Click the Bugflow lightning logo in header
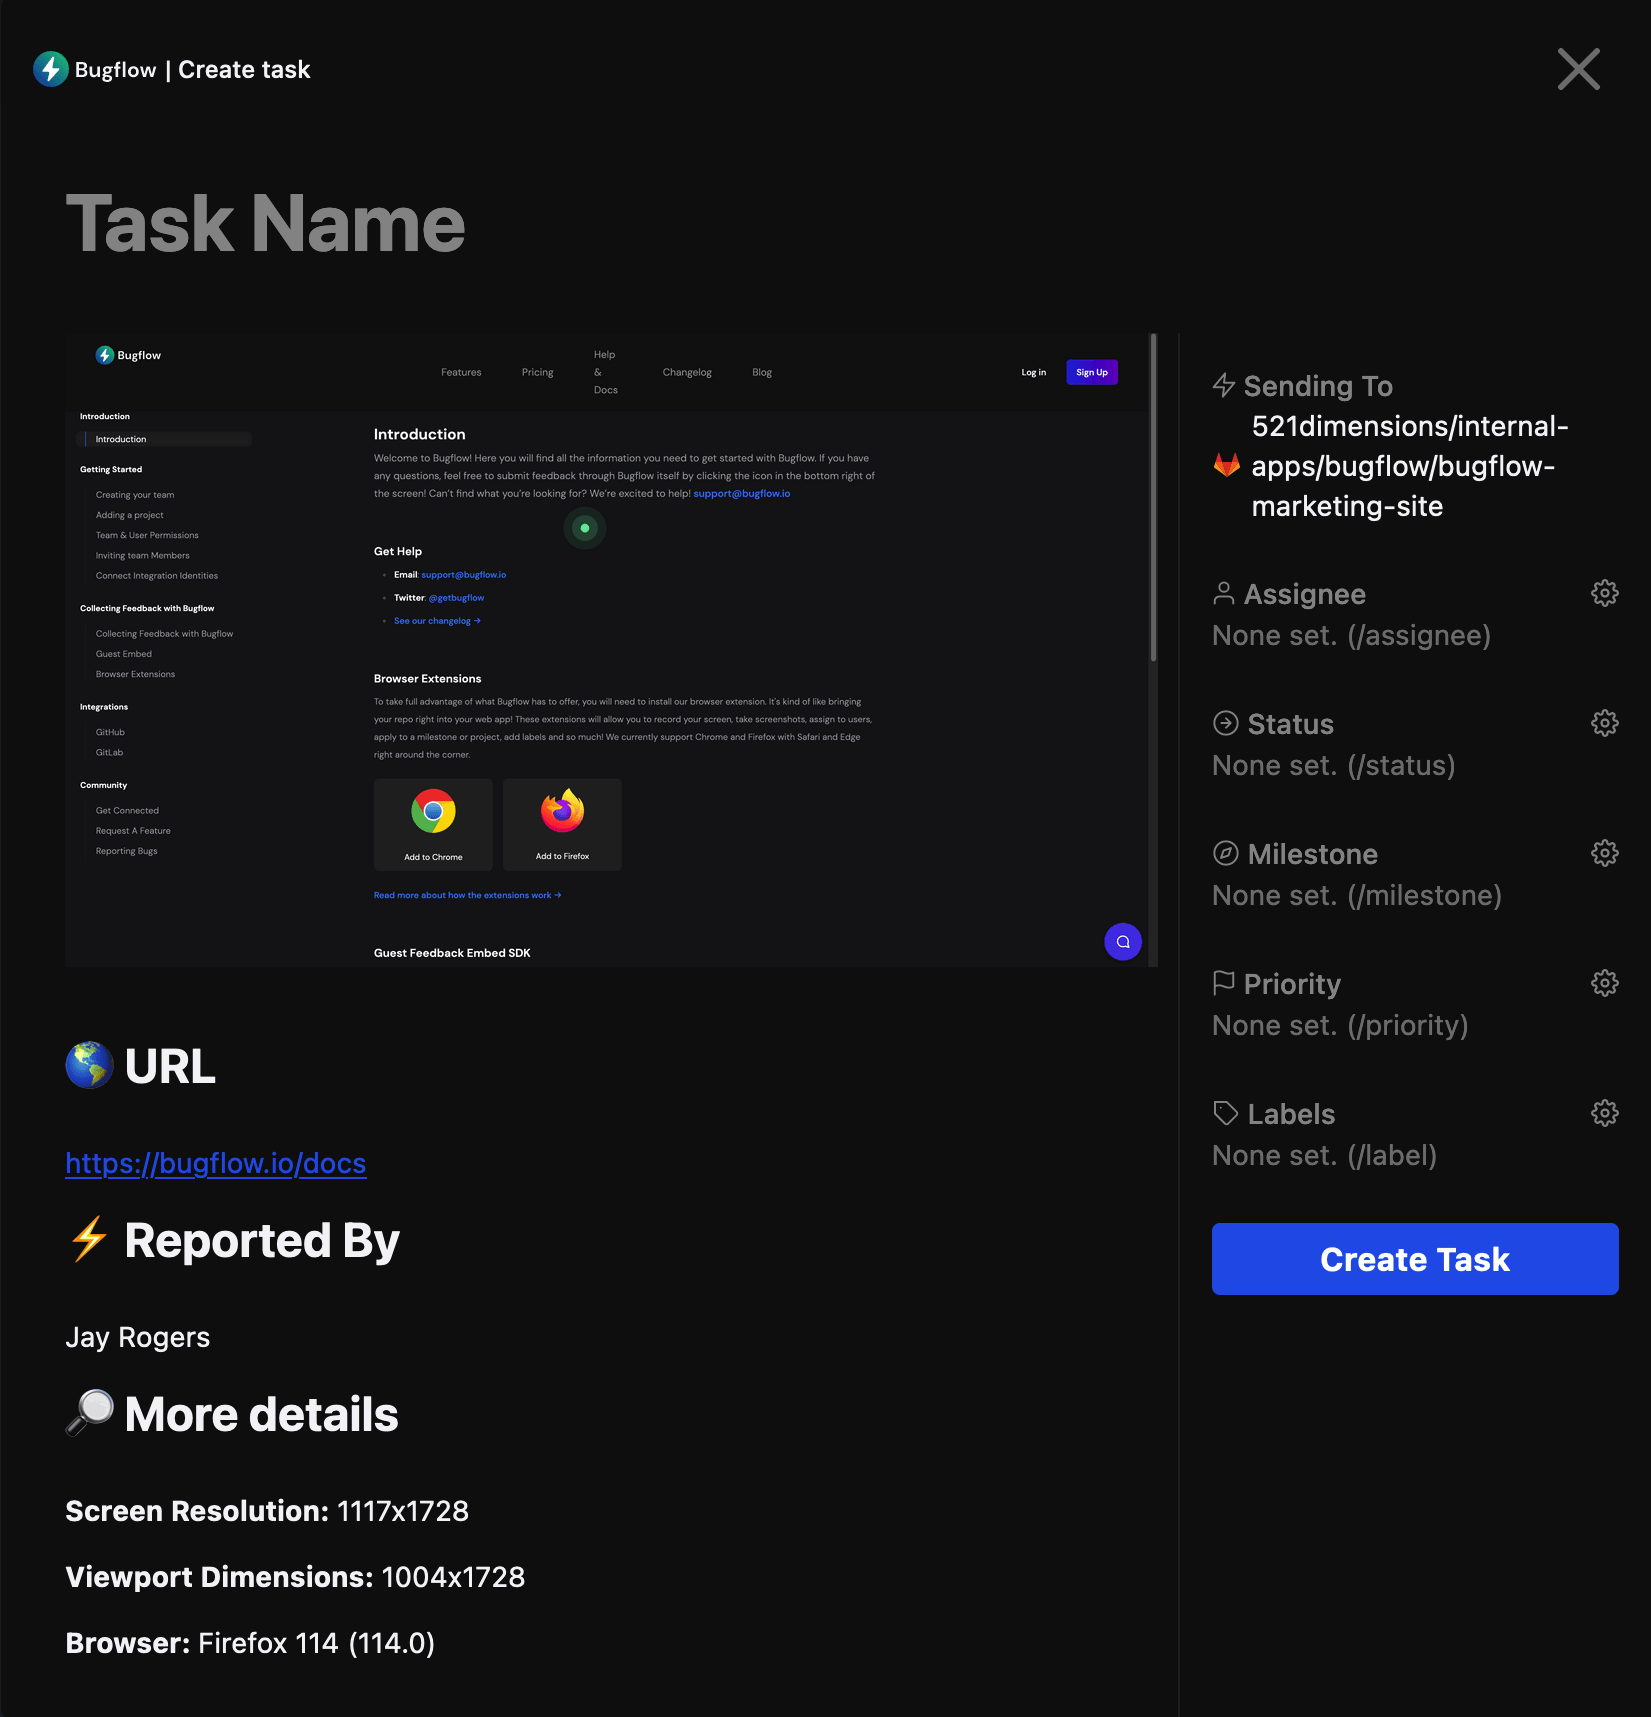 click(x=51, y=69)
